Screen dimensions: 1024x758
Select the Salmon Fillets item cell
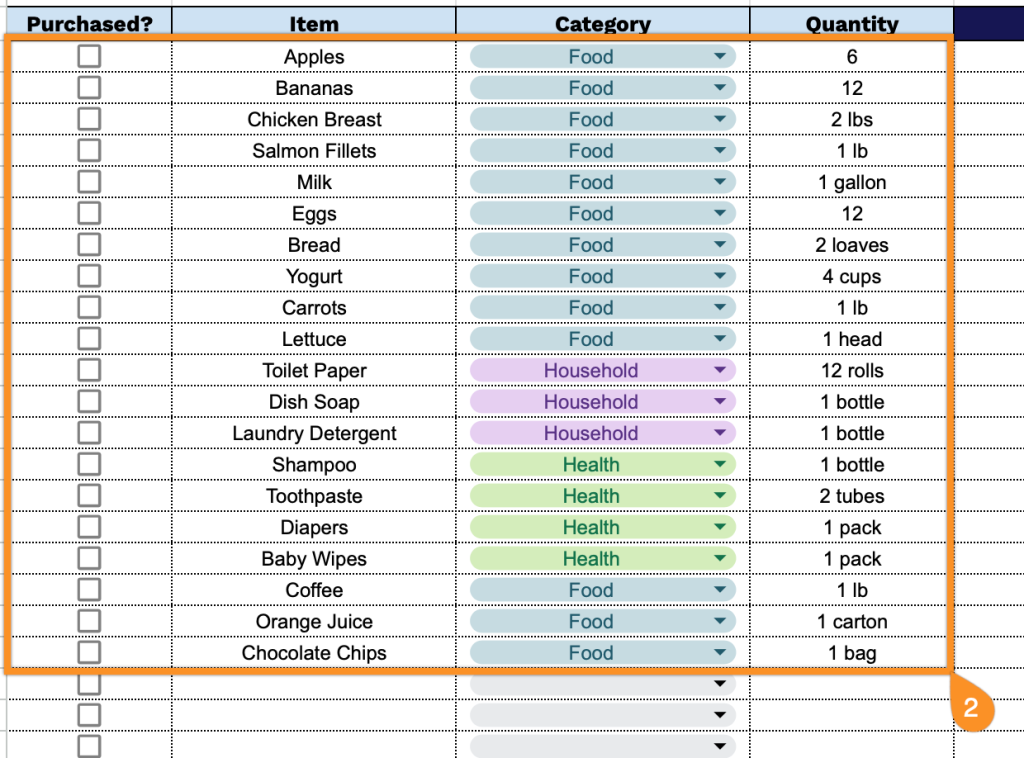click(x=314, y=151)
